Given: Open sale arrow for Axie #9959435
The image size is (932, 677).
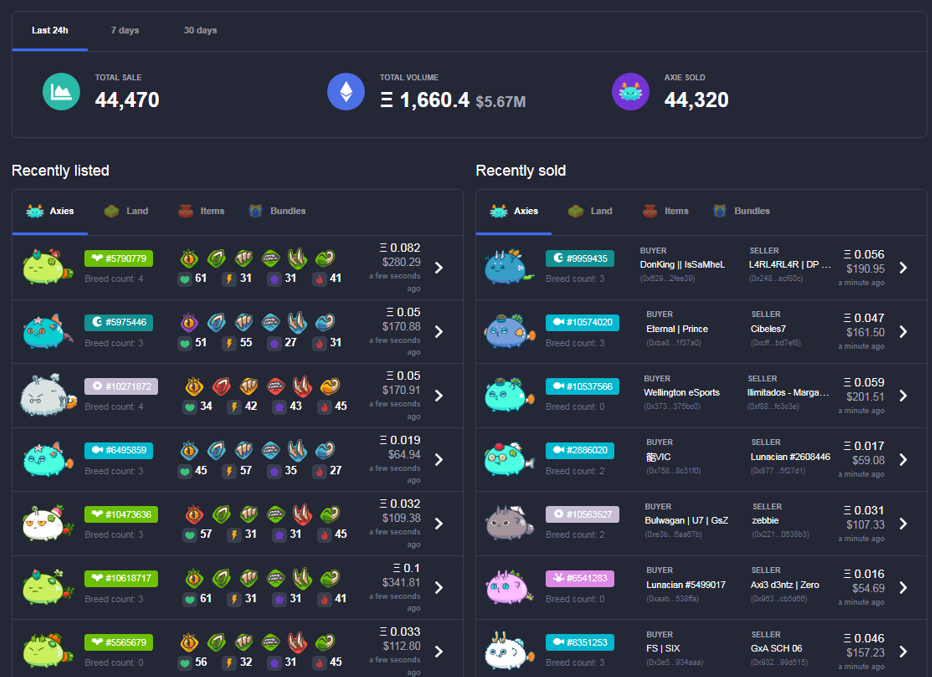Looking at the screenshot, I should click(x=903, y=267).
